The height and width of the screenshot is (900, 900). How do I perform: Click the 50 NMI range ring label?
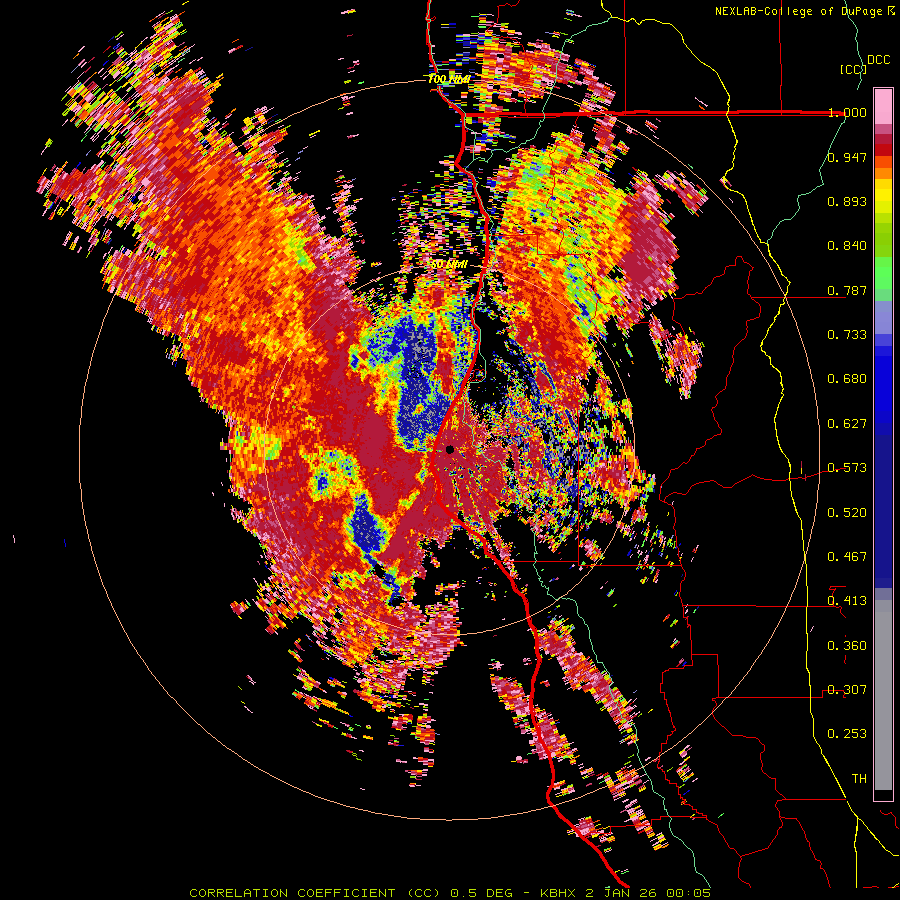[x=448, y=265]
